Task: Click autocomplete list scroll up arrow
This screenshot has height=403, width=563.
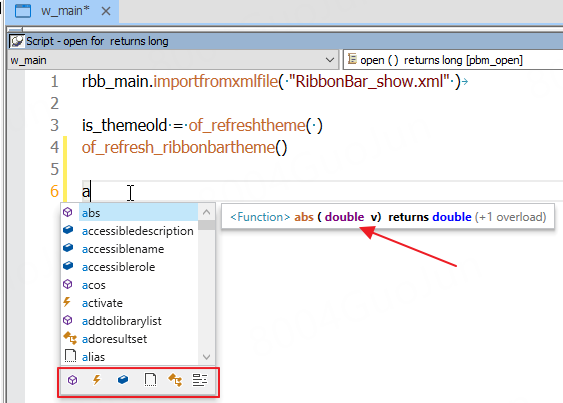Action: coord(206,212)
